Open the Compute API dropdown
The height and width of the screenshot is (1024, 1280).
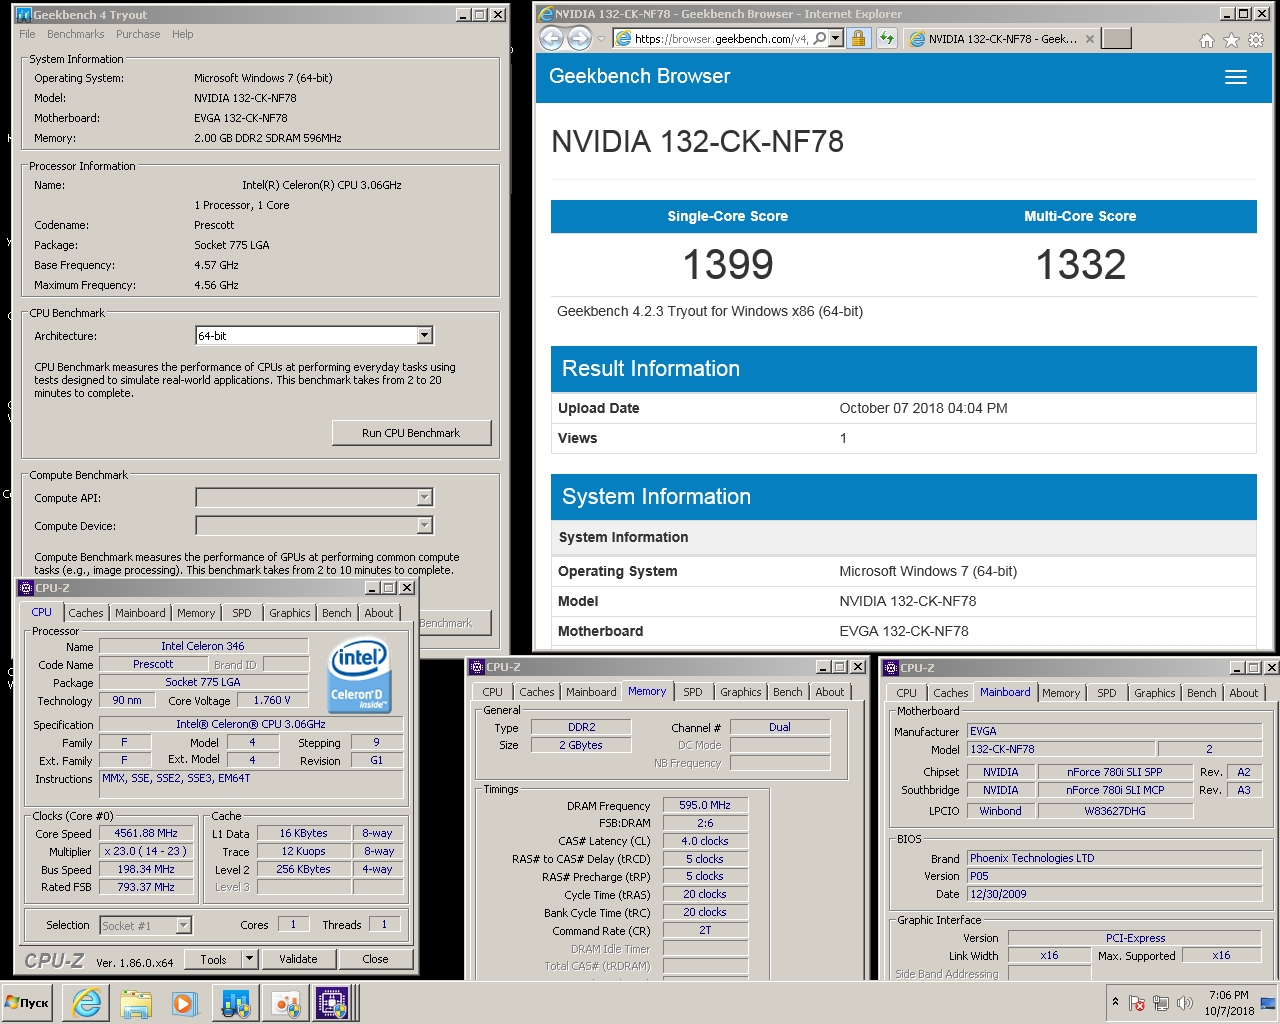point(424,497)
